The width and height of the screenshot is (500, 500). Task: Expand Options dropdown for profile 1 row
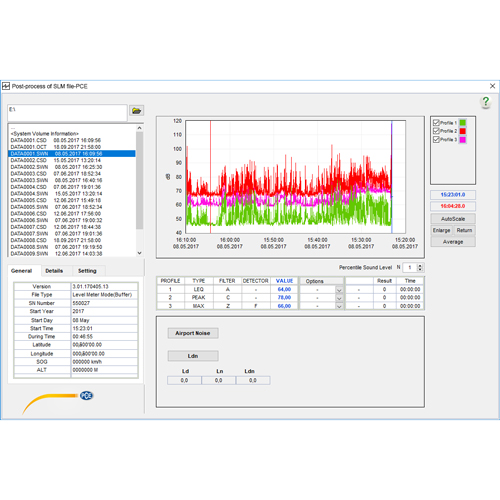[339, 290]
